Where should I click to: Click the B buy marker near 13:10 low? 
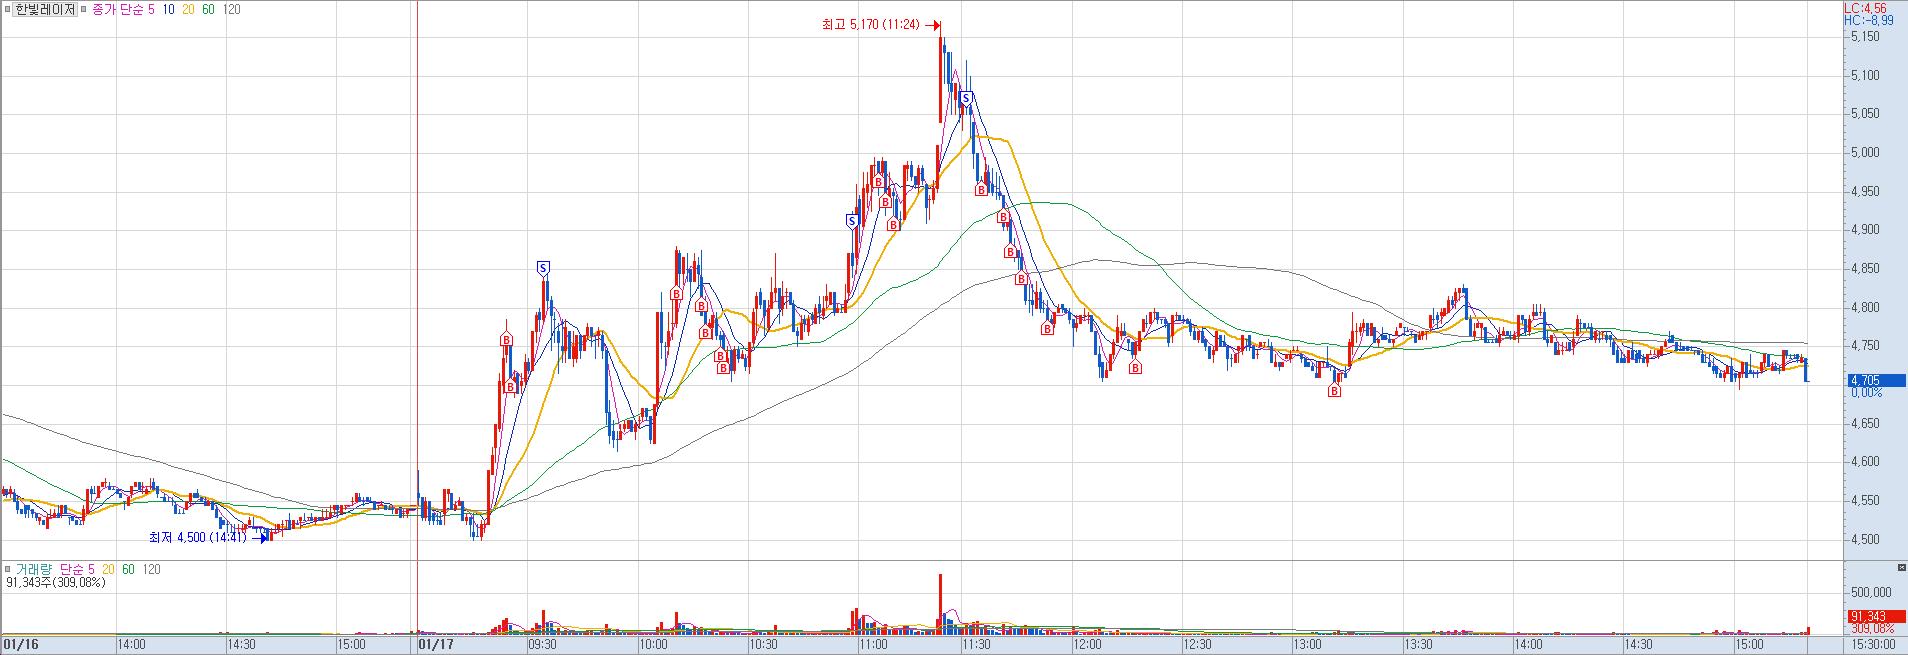pyautogui.click(x=1334, y=391)
